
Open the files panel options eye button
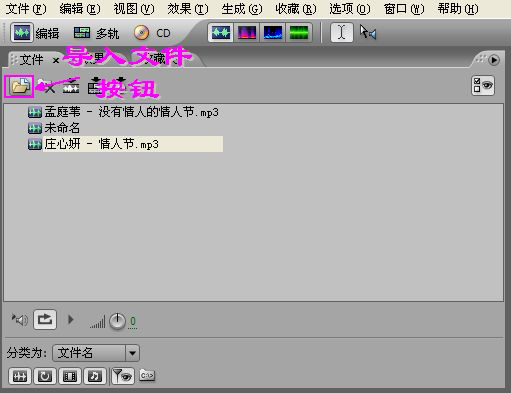(x=483, y=86)
